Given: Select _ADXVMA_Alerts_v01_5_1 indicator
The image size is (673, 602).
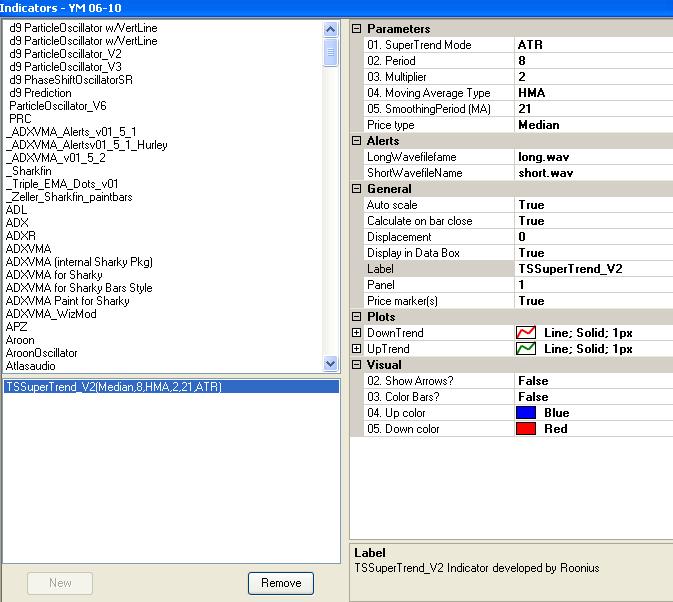Looking at the screenshot, I should 72,132.
